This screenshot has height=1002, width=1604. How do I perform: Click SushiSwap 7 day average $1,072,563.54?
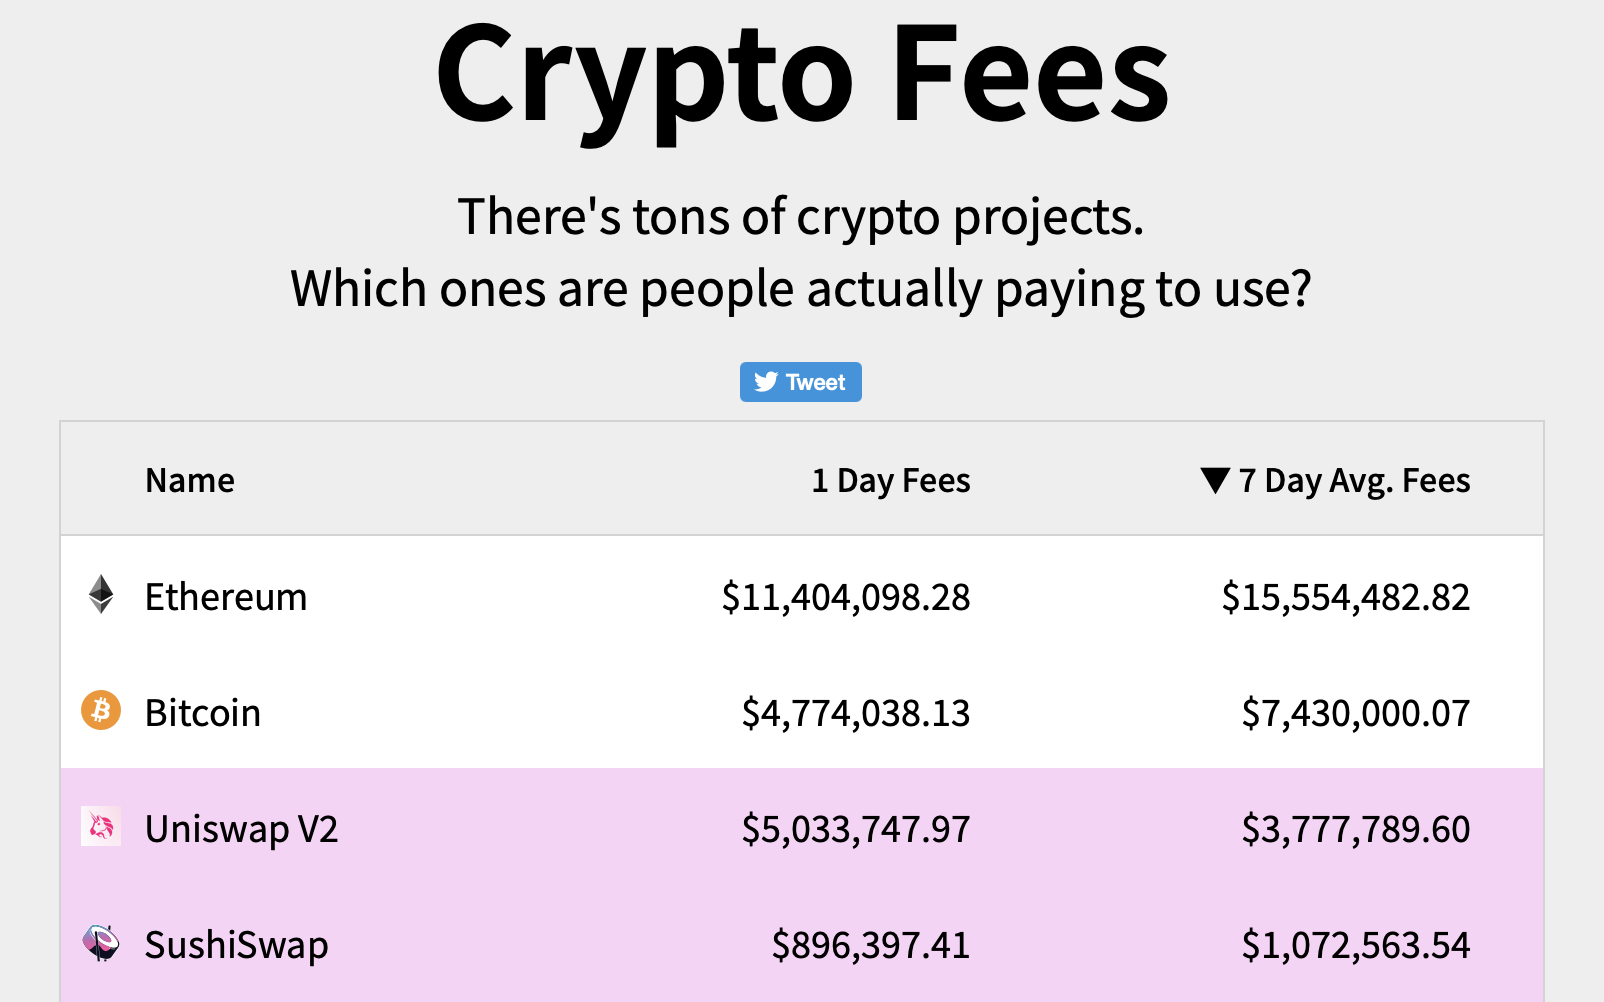(x=1356, y=945)
